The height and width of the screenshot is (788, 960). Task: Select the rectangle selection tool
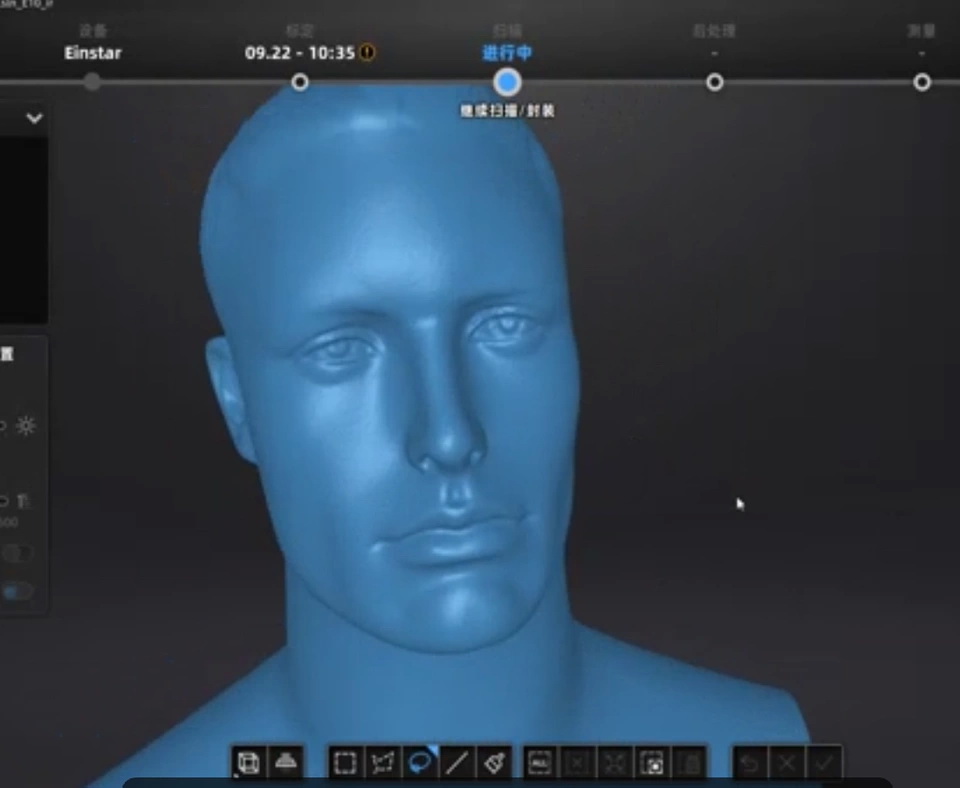pos(345,763)
